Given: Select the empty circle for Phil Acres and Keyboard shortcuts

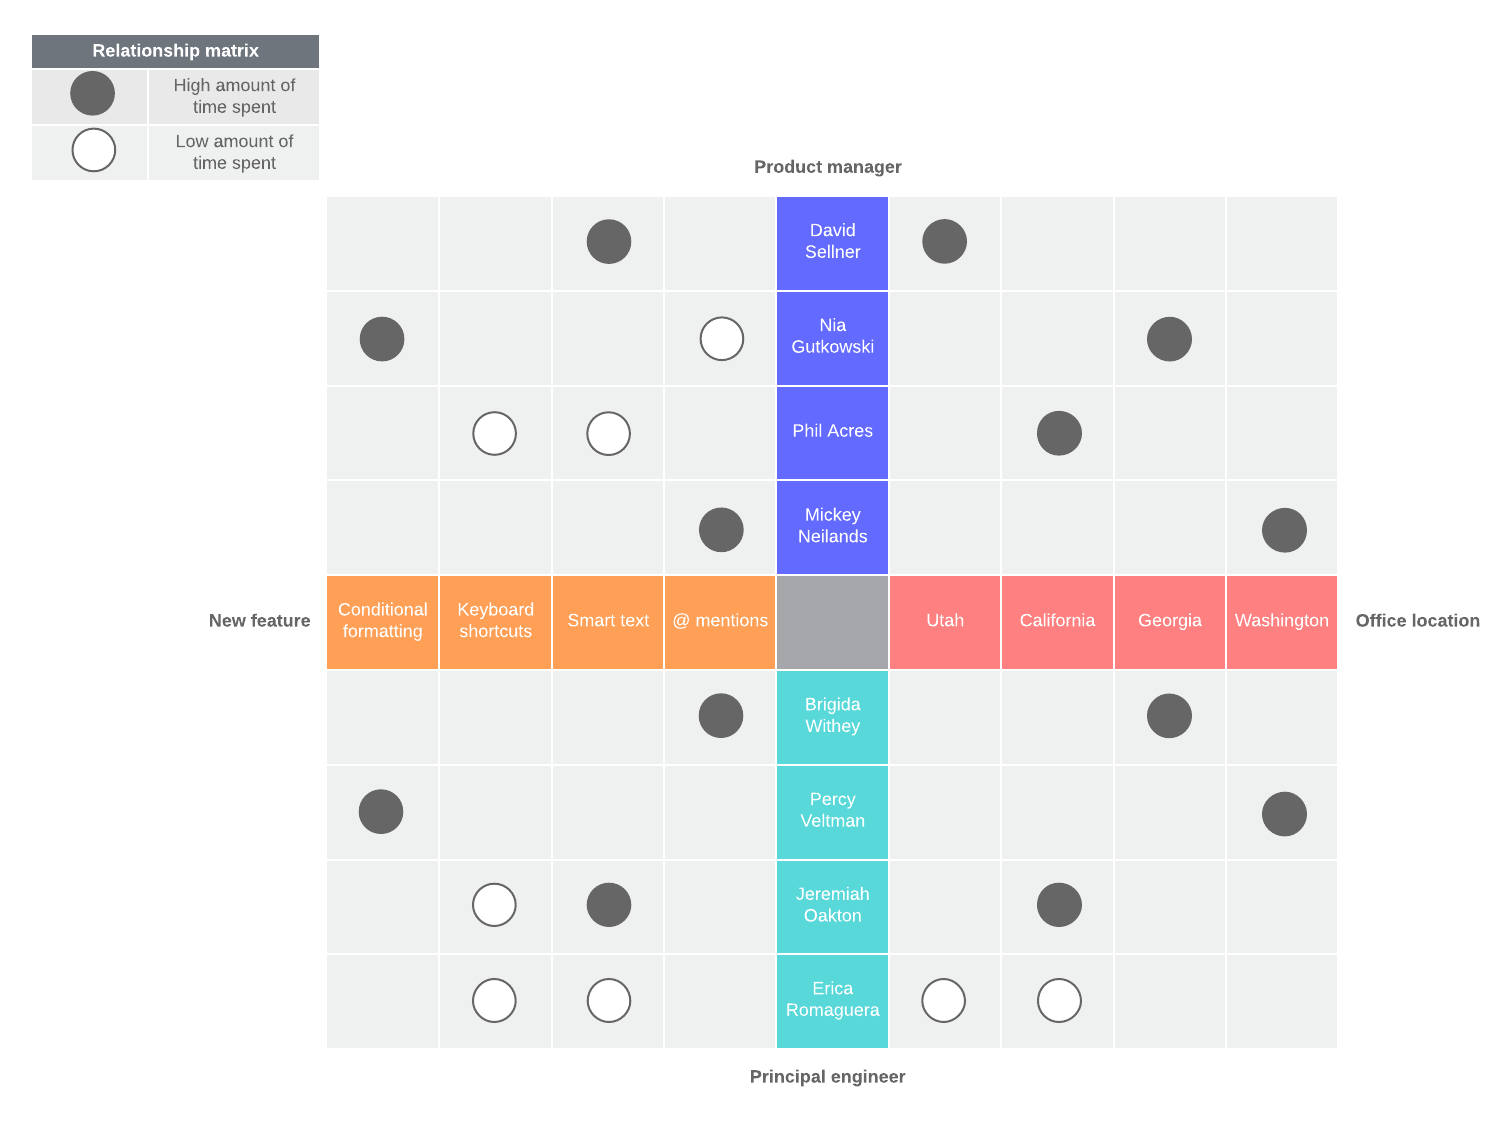Looking at the screenshot, I should click(494, 434).
